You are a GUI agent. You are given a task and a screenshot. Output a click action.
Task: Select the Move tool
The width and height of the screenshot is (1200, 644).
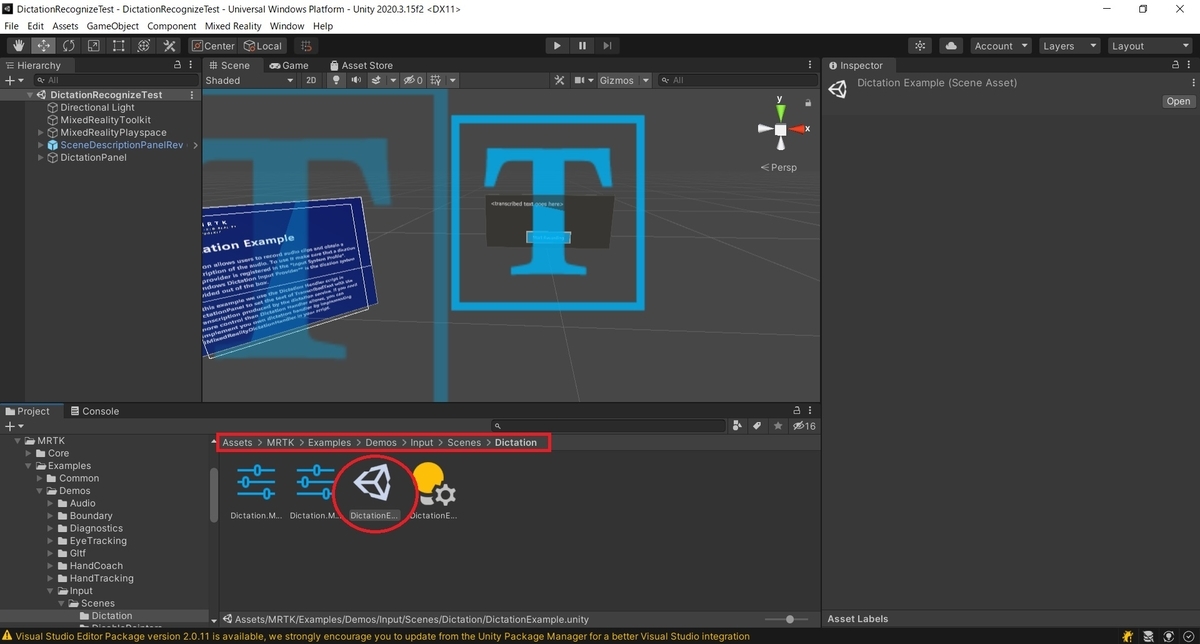pyautogui.click(x=44, y=46)
